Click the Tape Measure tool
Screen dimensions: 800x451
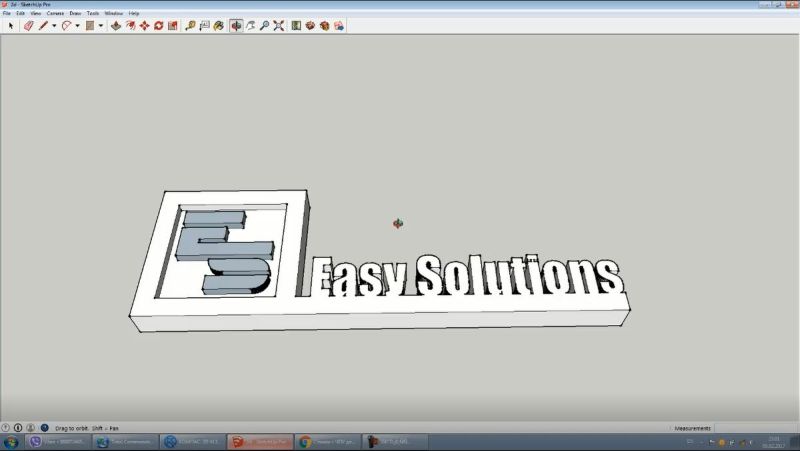[x=190, y=26]
